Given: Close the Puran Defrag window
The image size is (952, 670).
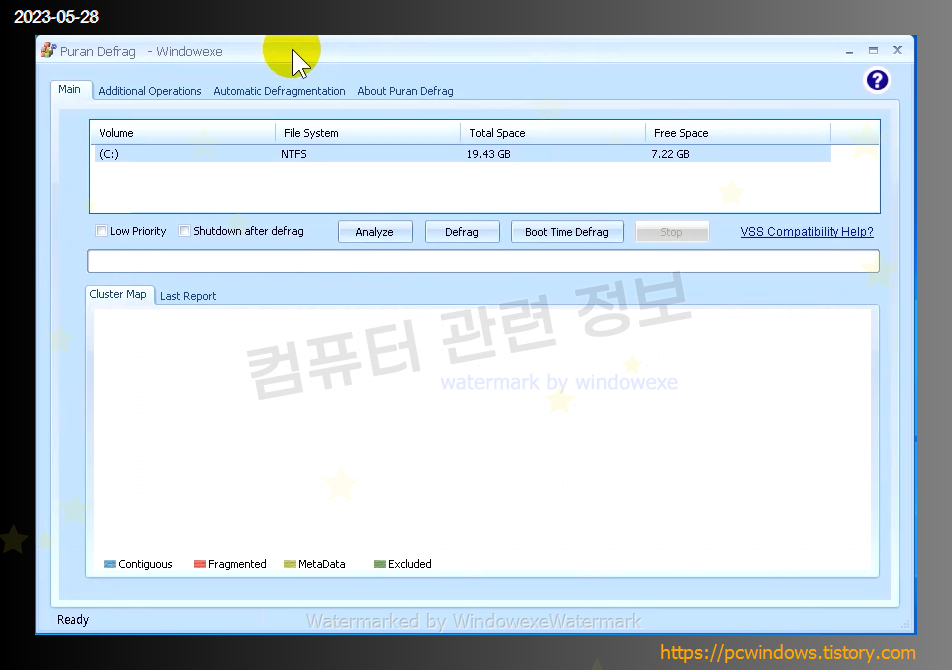Looking at the screenshot, I should 897,50.
